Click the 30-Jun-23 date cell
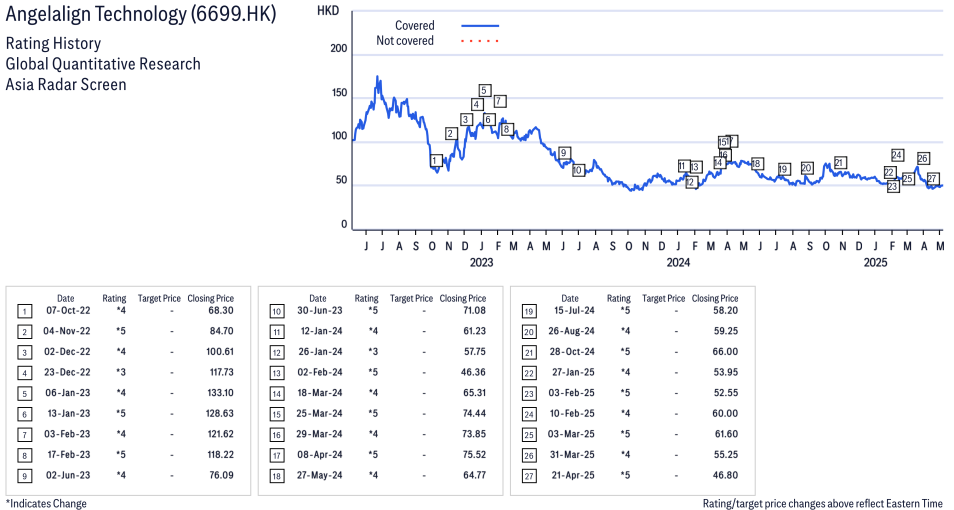 click(319, 310)
